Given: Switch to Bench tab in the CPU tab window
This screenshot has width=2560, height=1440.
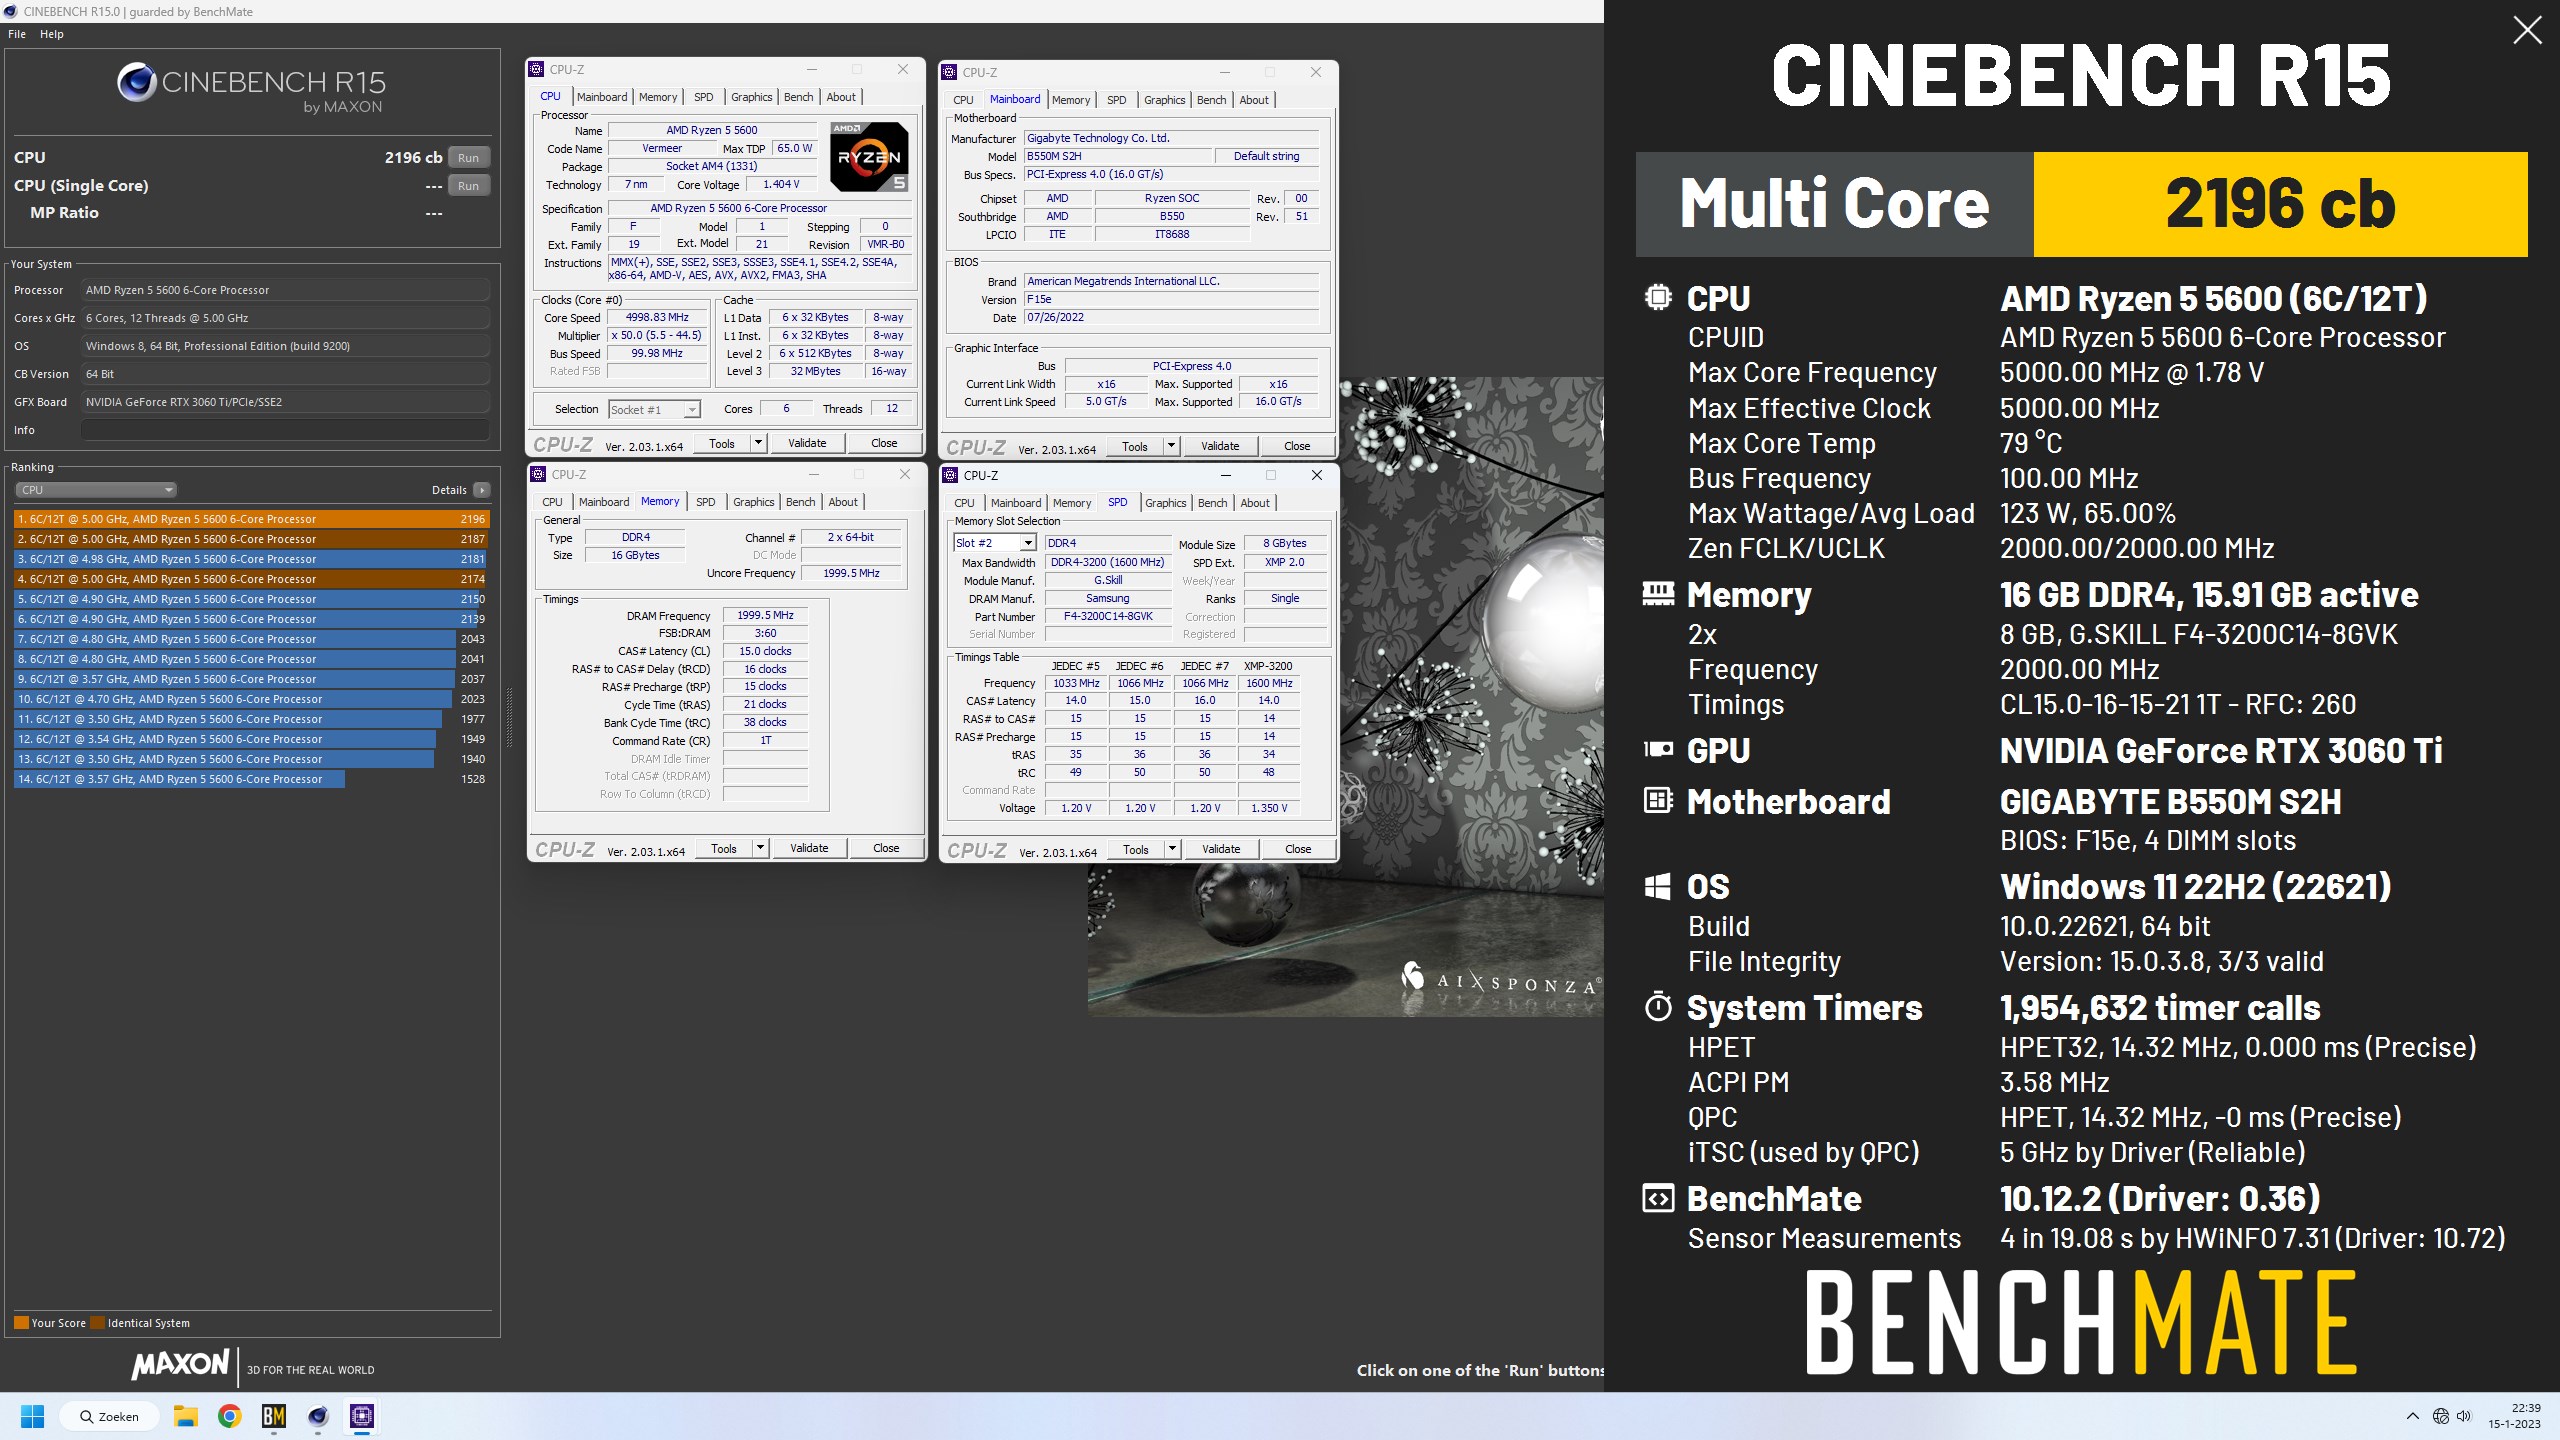Looking at the screenshot, I should coord(798,97).
